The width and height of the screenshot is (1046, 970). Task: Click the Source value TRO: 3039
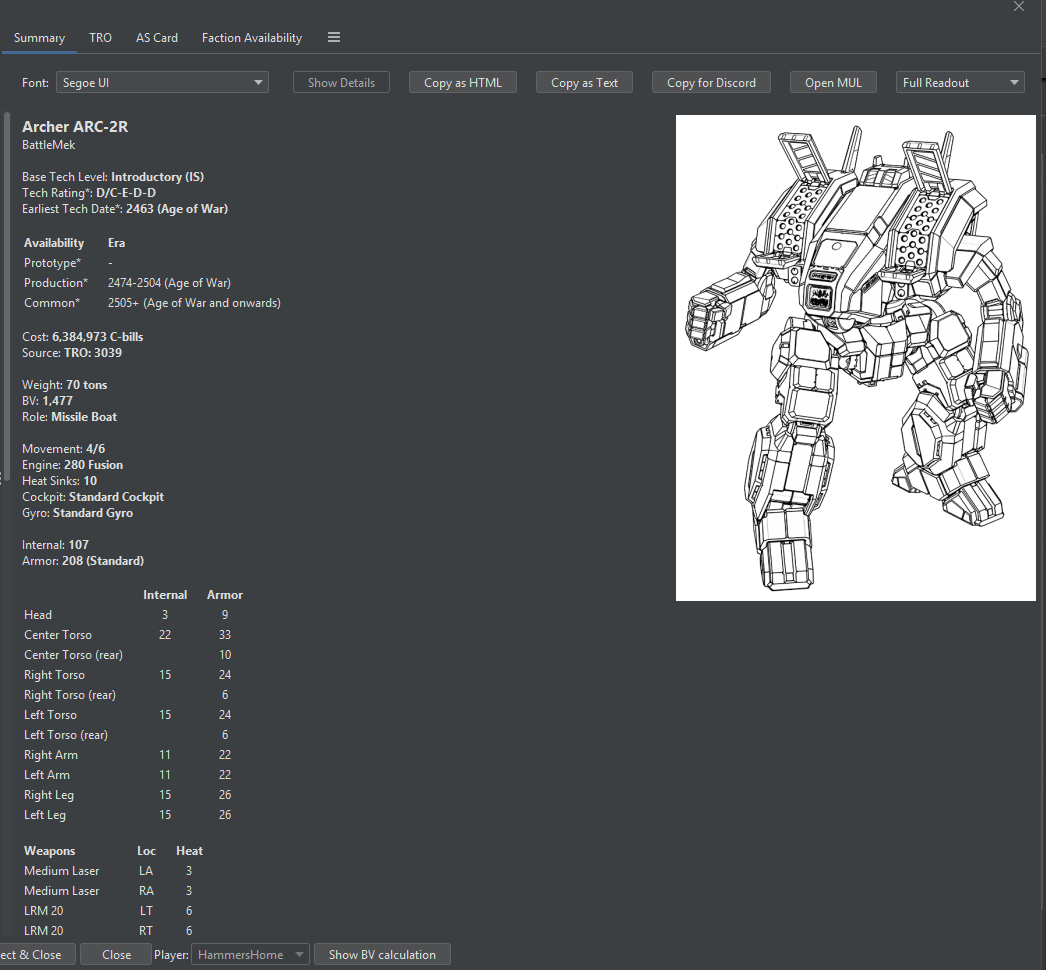pyautogui.click(x=93, y=353)
